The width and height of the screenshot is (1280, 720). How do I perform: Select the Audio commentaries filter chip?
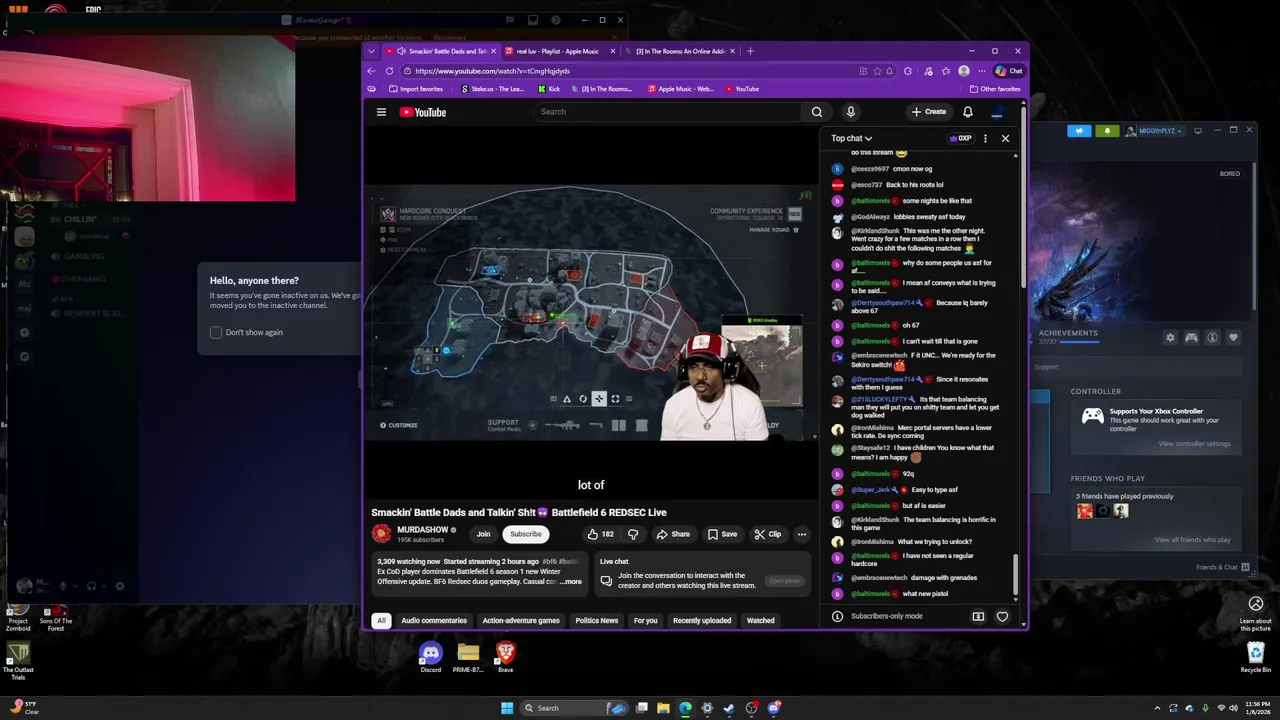click(434, 620)
